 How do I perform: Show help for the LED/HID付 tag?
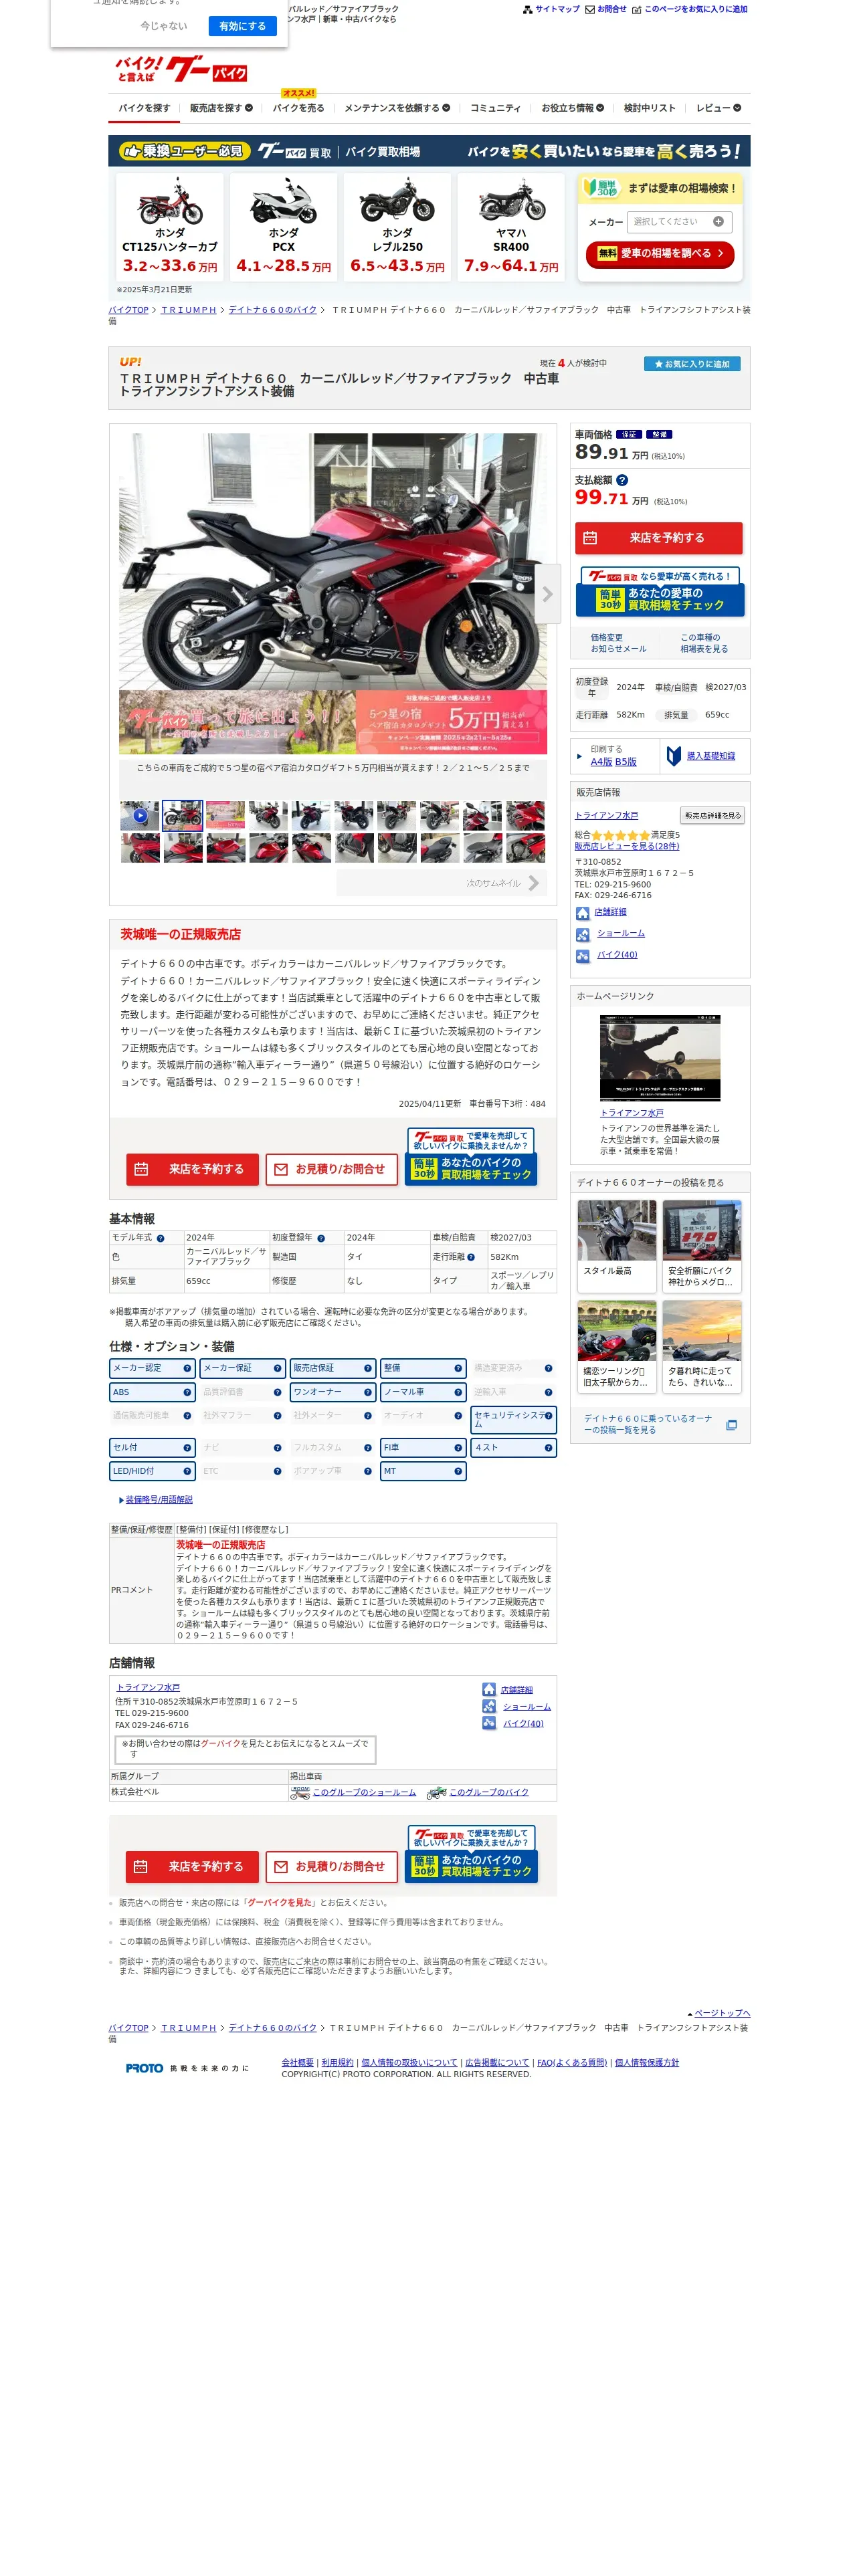pyautogui.click(x=187, y=1471)
